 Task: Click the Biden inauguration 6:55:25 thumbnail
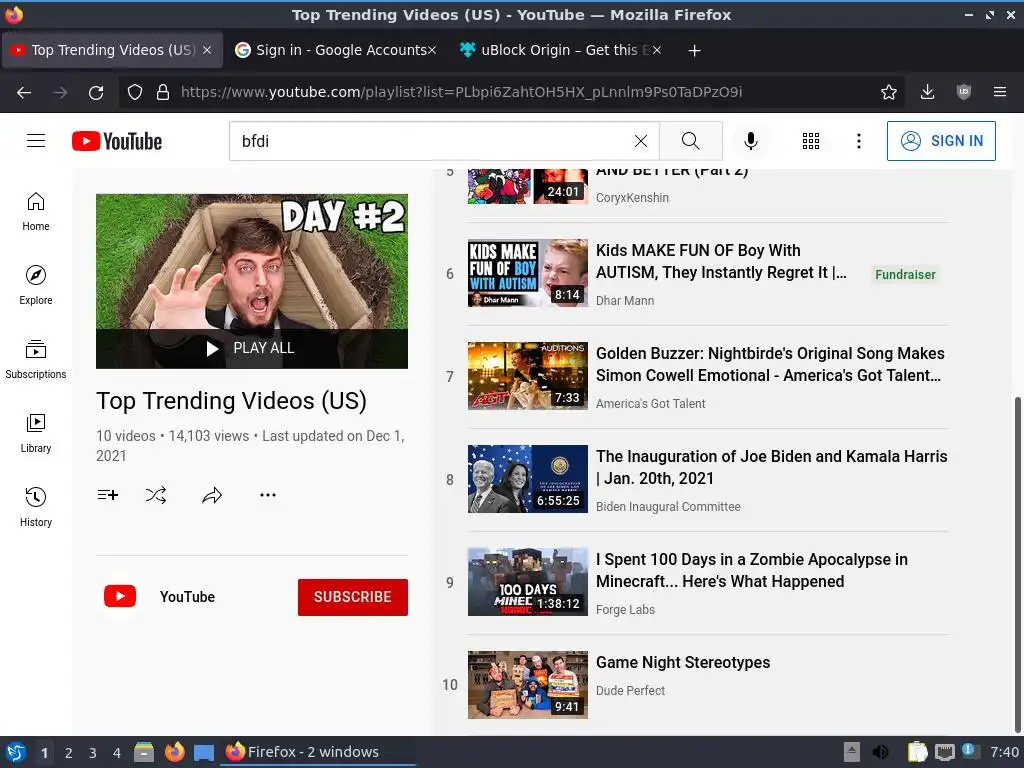(528, 479)
